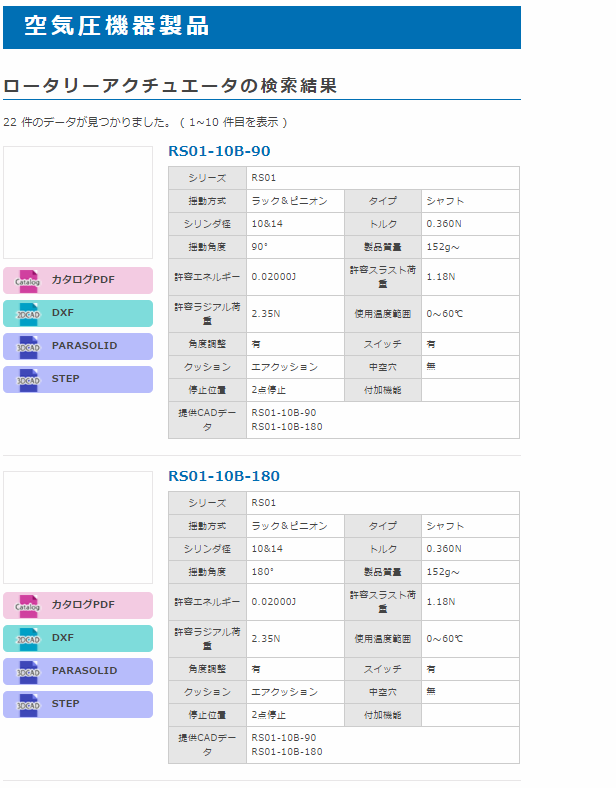616x788 pixels.
Task: Open the カタログPDF button for RS01-10B-180
Action: [x=84, y=605]
